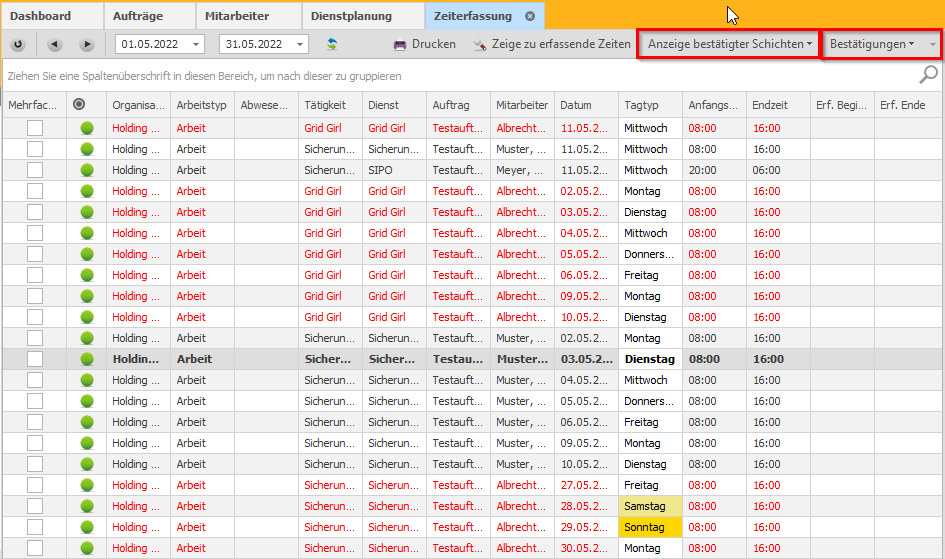Screen dimensions: 945x559
Task: Click green status dot in Albrecht 09.05 row
Action: click(x=87, y=296)
